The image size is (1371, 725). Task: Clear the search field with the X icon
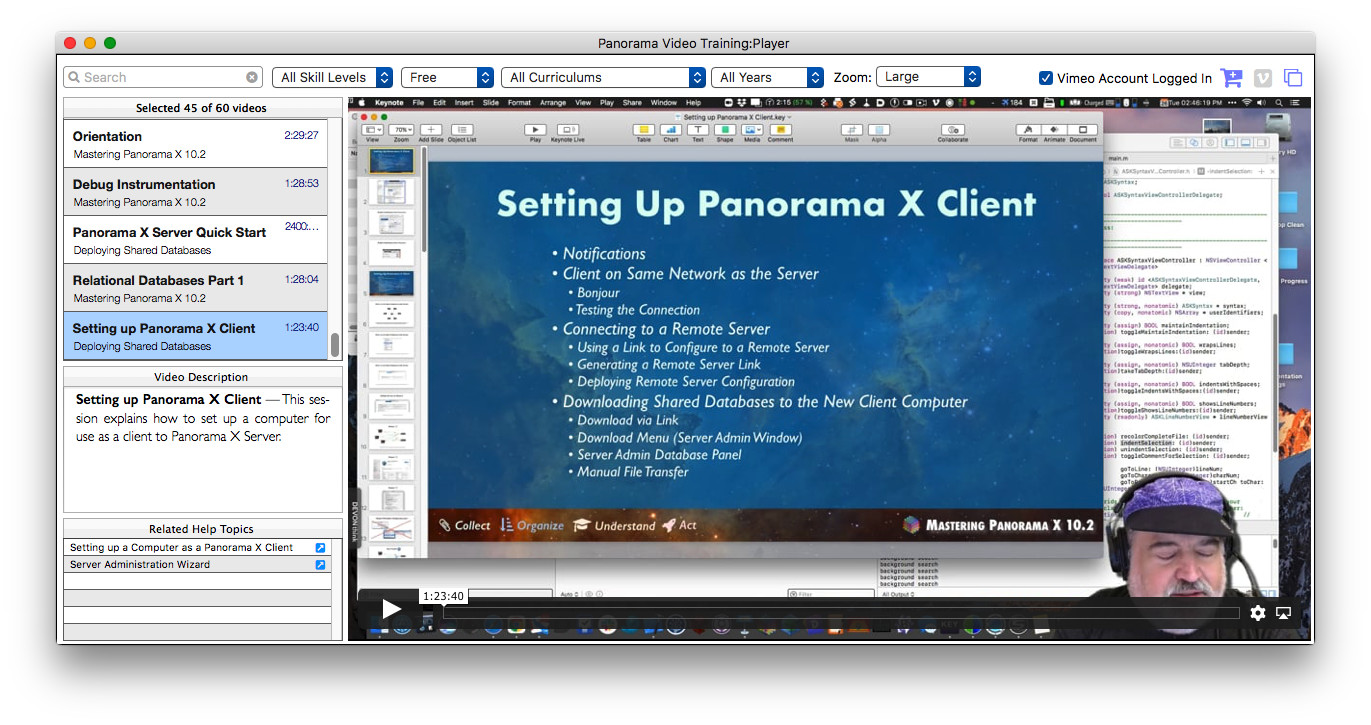252,77
